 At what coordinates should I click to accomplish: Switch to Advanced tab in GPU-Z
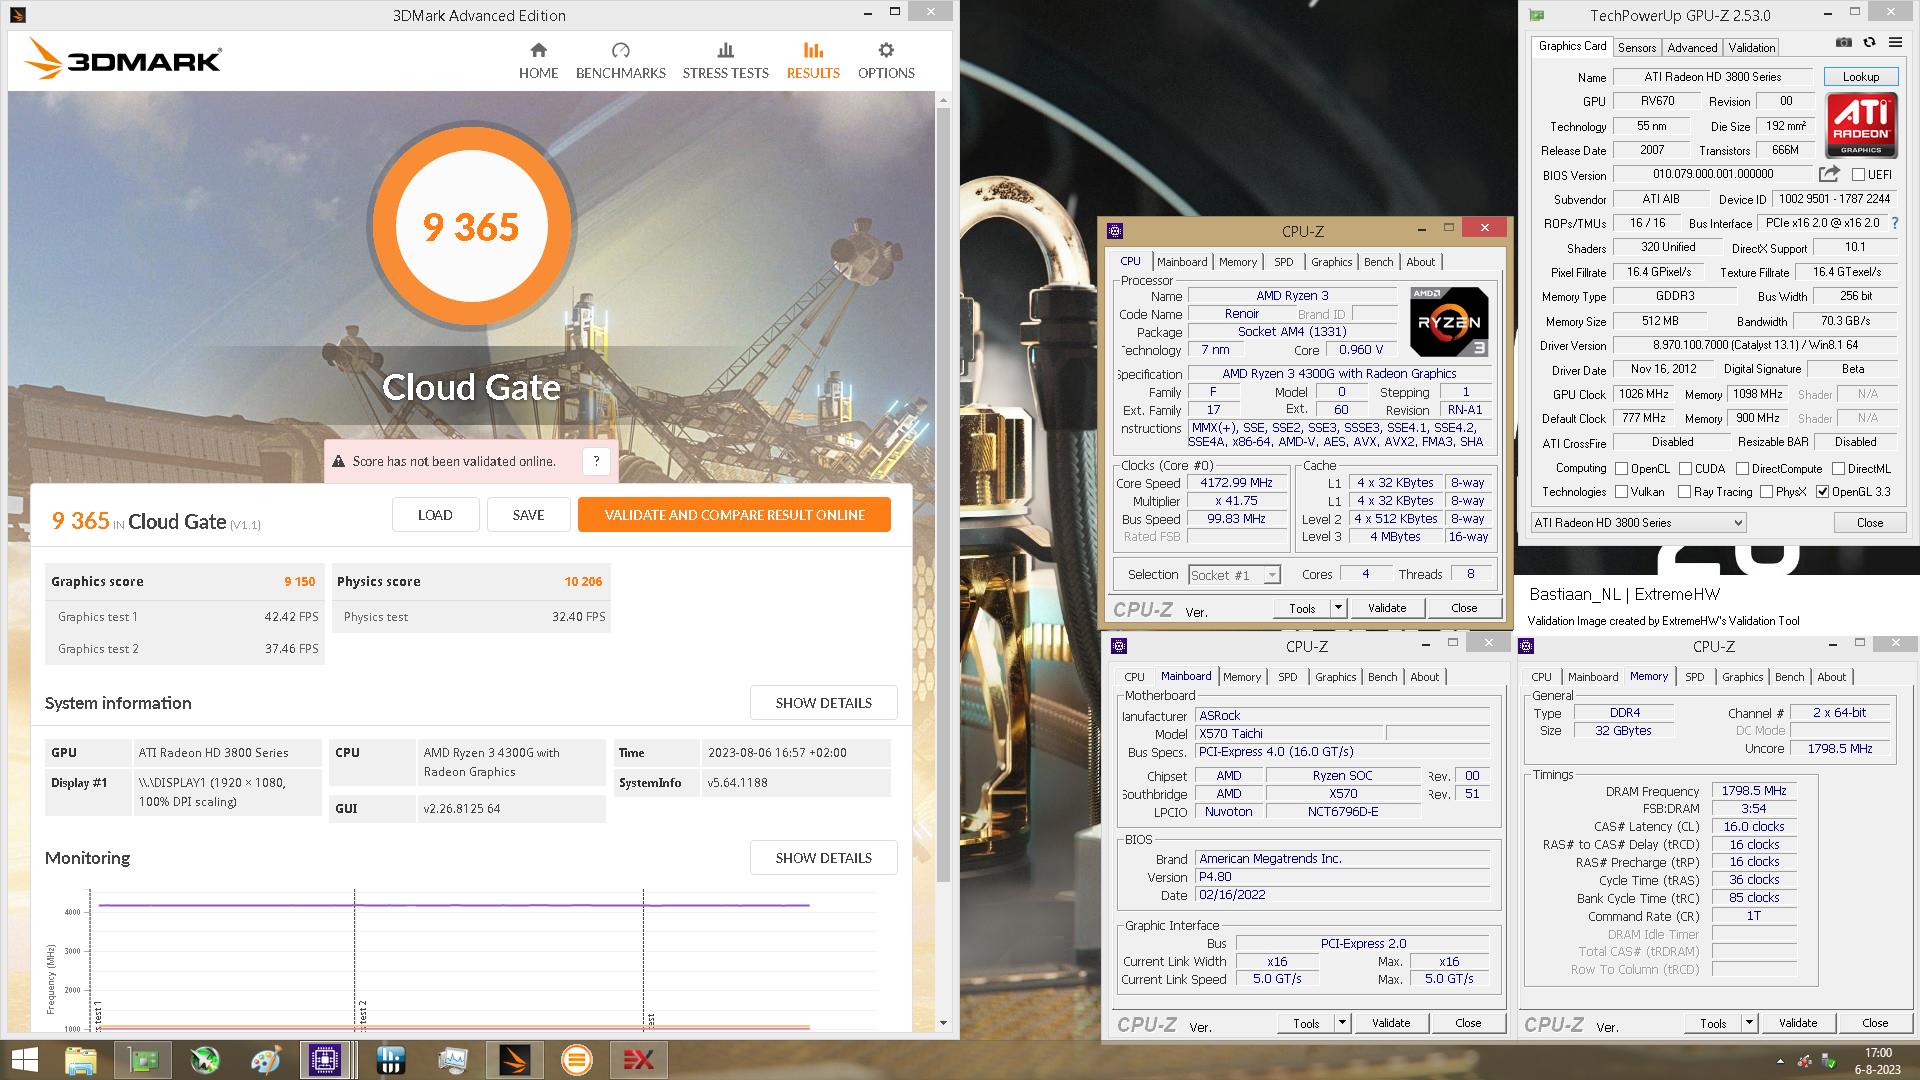tap(1692, 47)
